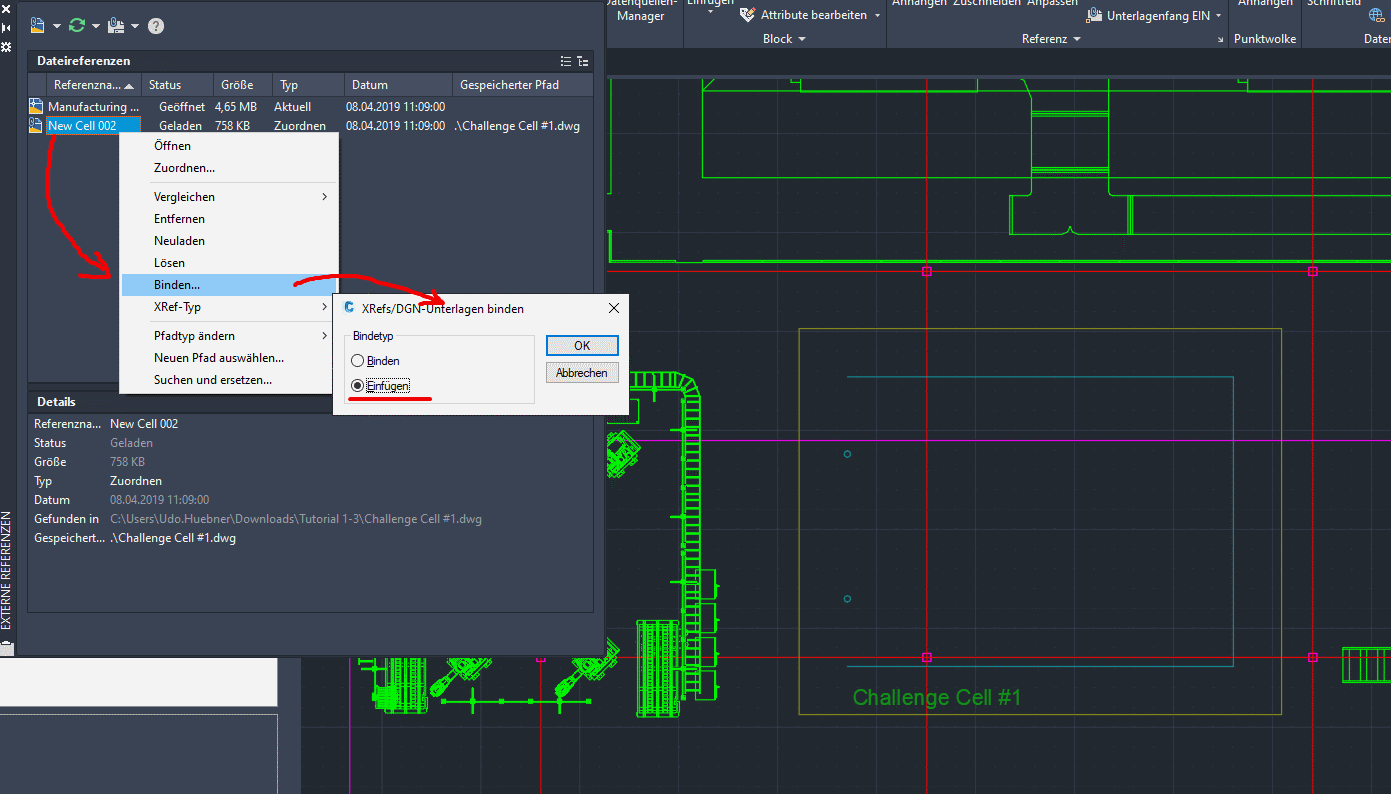Select the Binden radio button
The image size is (1391, 794).
[x=357, y=361]
